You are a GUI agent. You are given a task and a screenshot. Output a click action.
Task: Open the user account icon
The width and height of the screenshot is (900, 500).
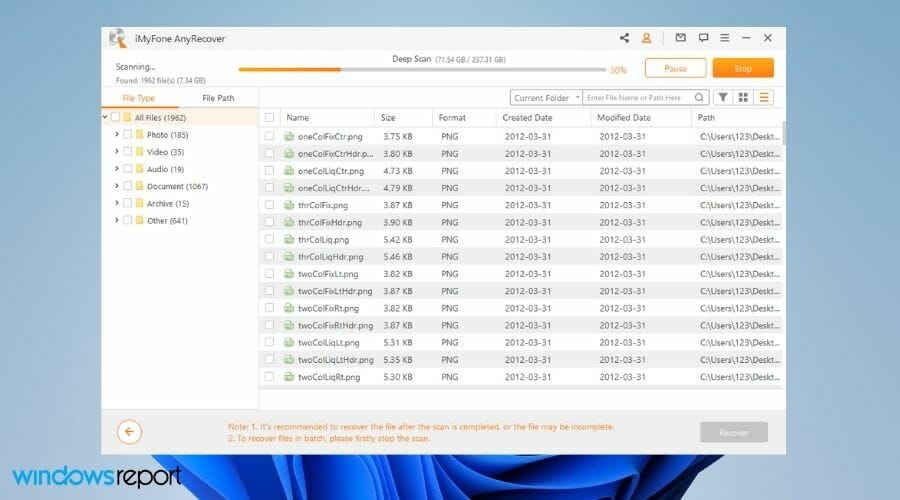pos(646,38)
